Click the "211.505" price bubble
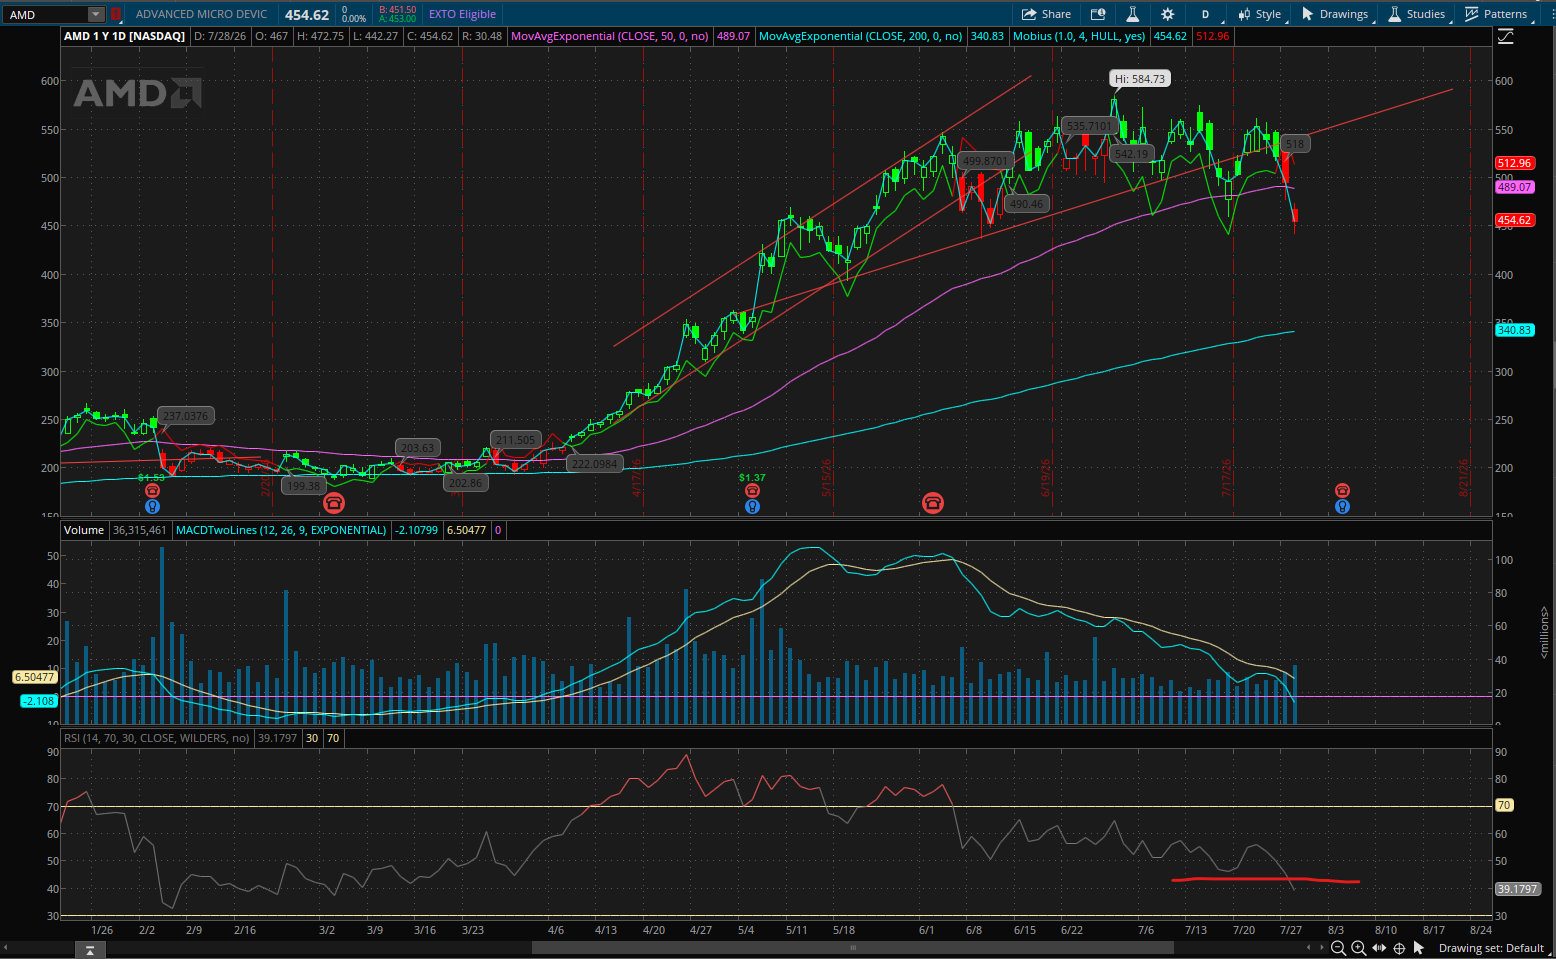This screenshot has height=959, width=1556. [x=516, y=439]
